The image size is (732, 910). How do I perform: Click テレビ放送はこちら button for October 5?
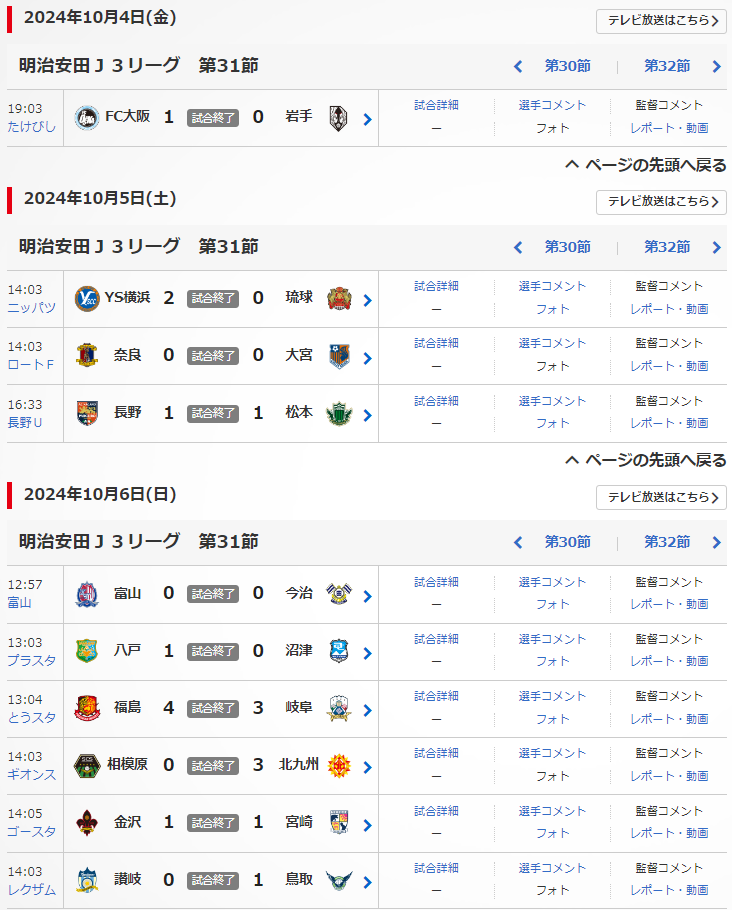tap(661, 202)
